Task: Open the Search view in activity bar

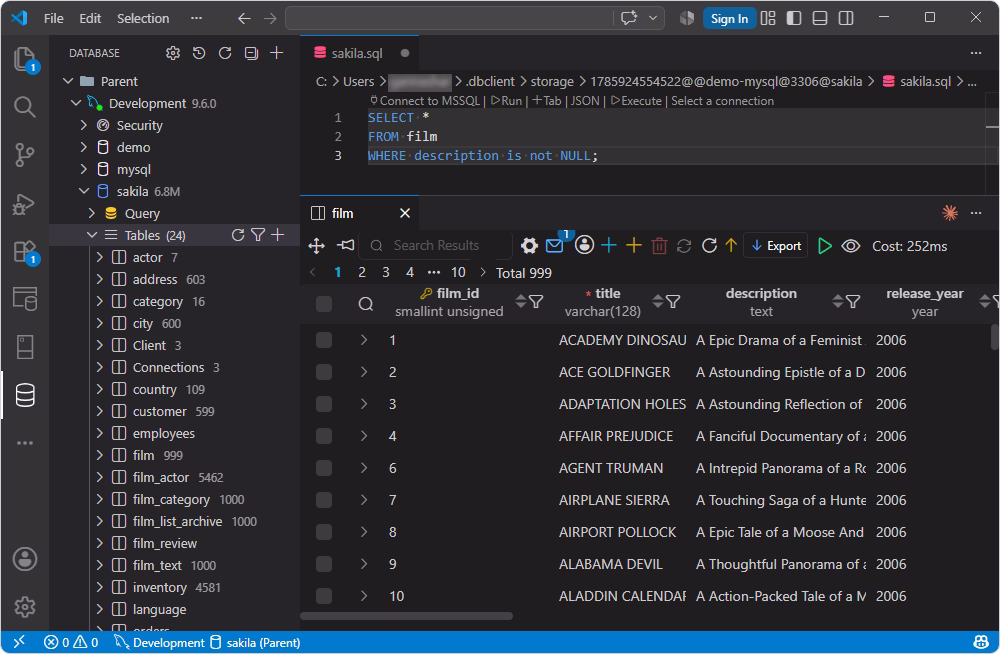Action: [24, 107]
